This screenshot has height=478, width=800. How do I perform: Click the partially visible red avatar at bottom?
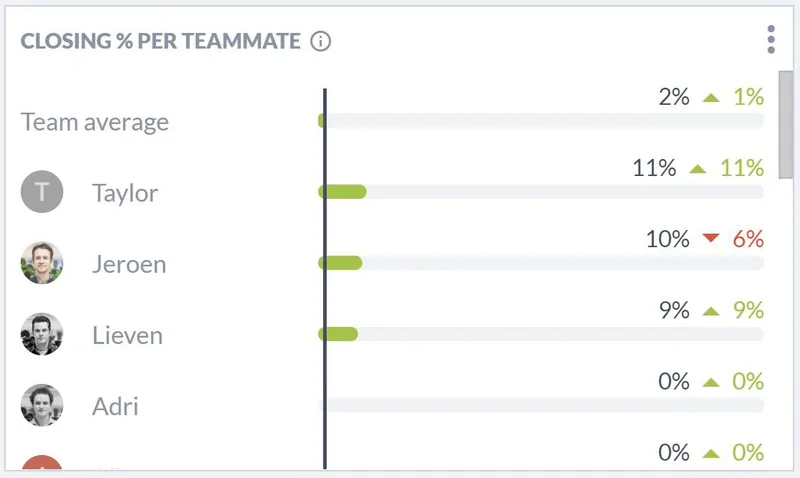pos(42,462)
